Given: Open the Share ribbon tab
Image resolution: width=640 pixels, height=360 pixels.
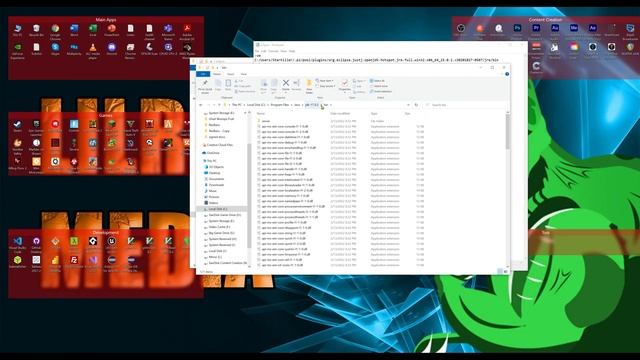Looking at the screenshot, I should [231, 74].
